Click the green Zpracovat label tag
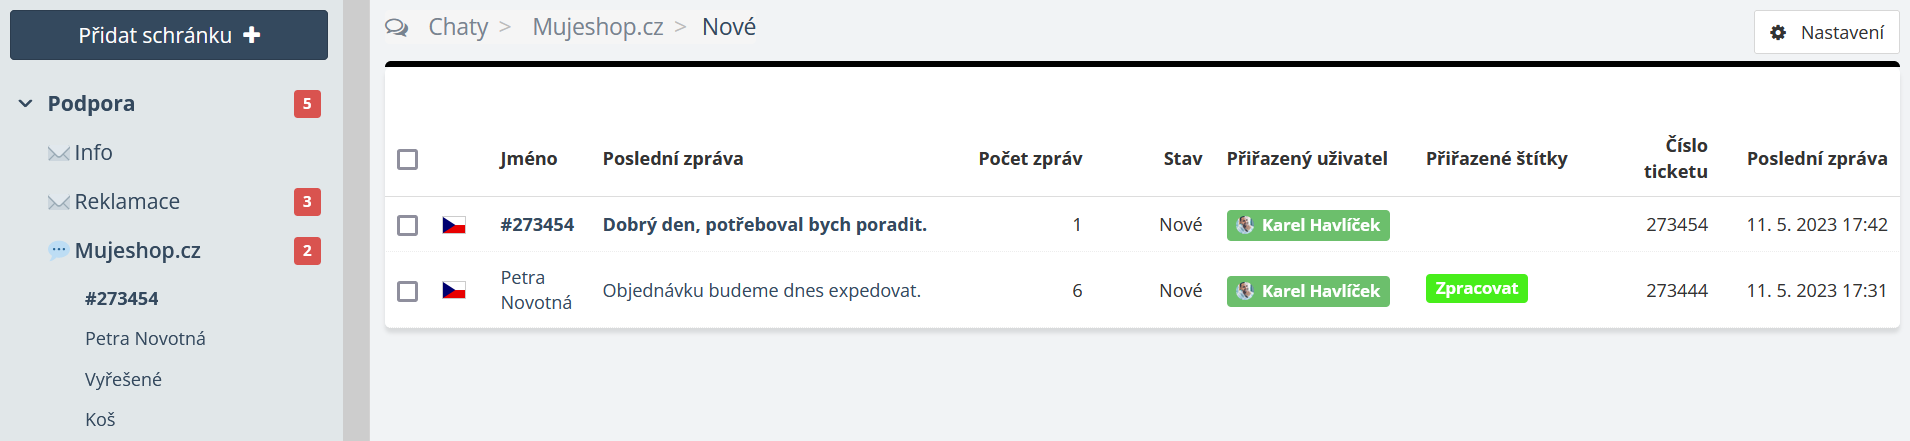Viewport: 1910px width, 441px height. point(1476,289)
